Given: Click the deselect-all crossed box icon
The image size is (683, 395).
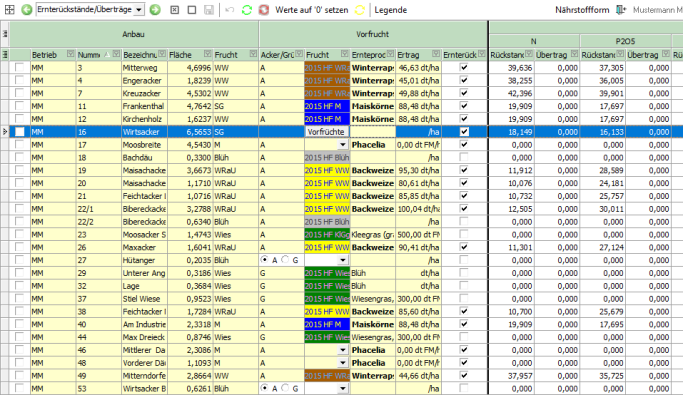Looking at the screenshot, I should (175, 10).
